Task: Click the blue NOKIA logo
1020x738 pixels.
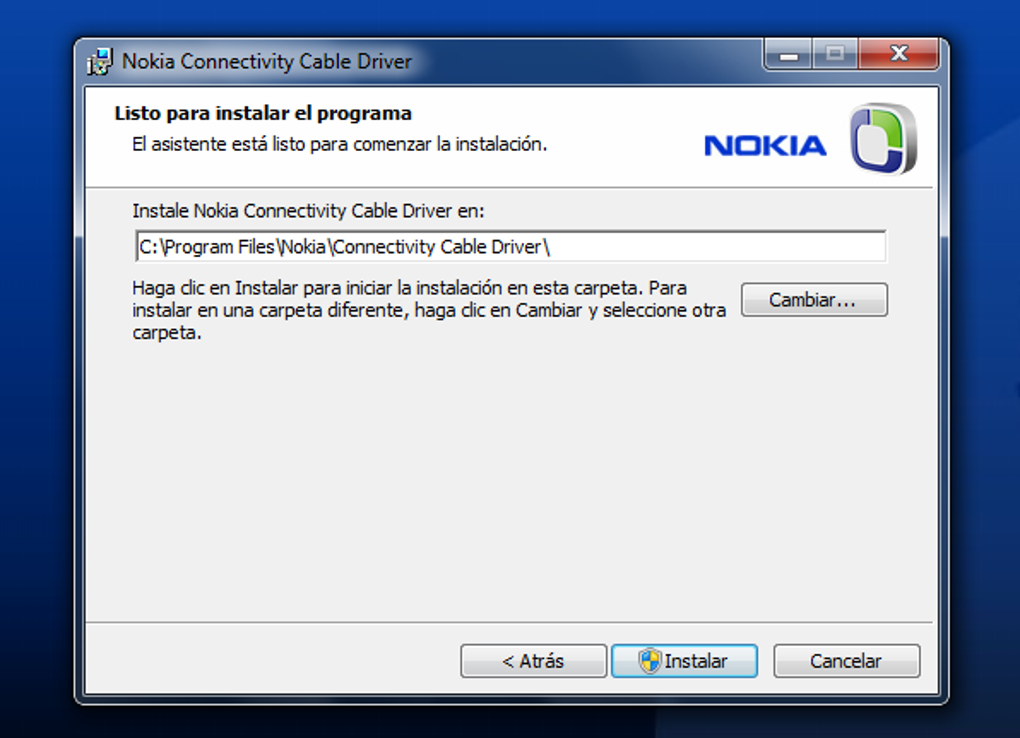Action: 765,146
